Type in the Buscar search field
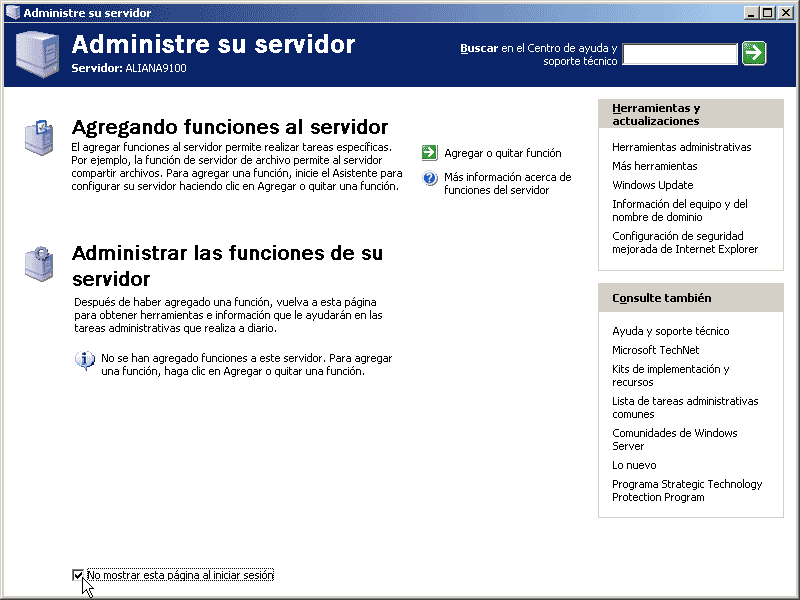Screen dimensions: 800x600 679,54
